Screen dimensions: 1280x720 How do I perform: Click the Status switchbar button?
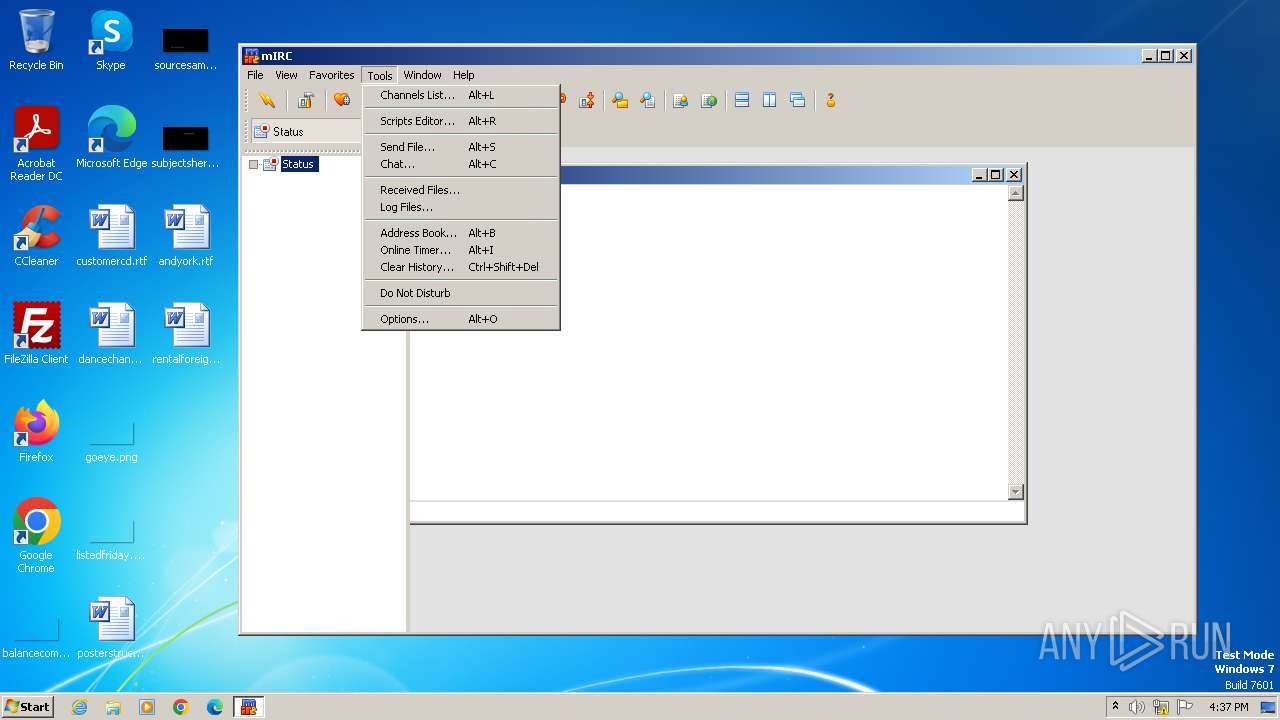click(305, 131)
